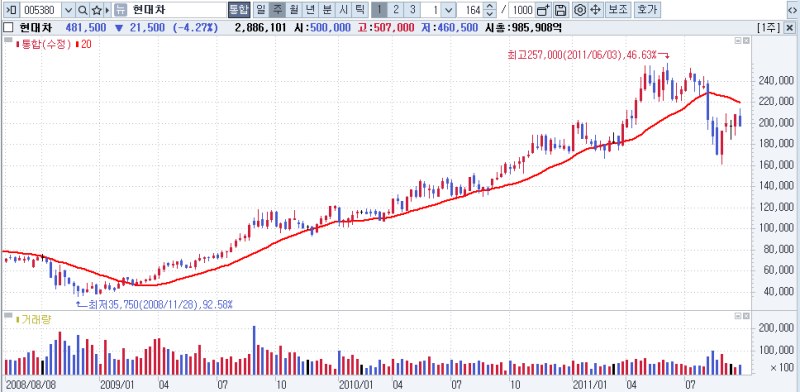Toggle the 통합 button
This screenshot has height=392, width=800.
click(239, 10)
